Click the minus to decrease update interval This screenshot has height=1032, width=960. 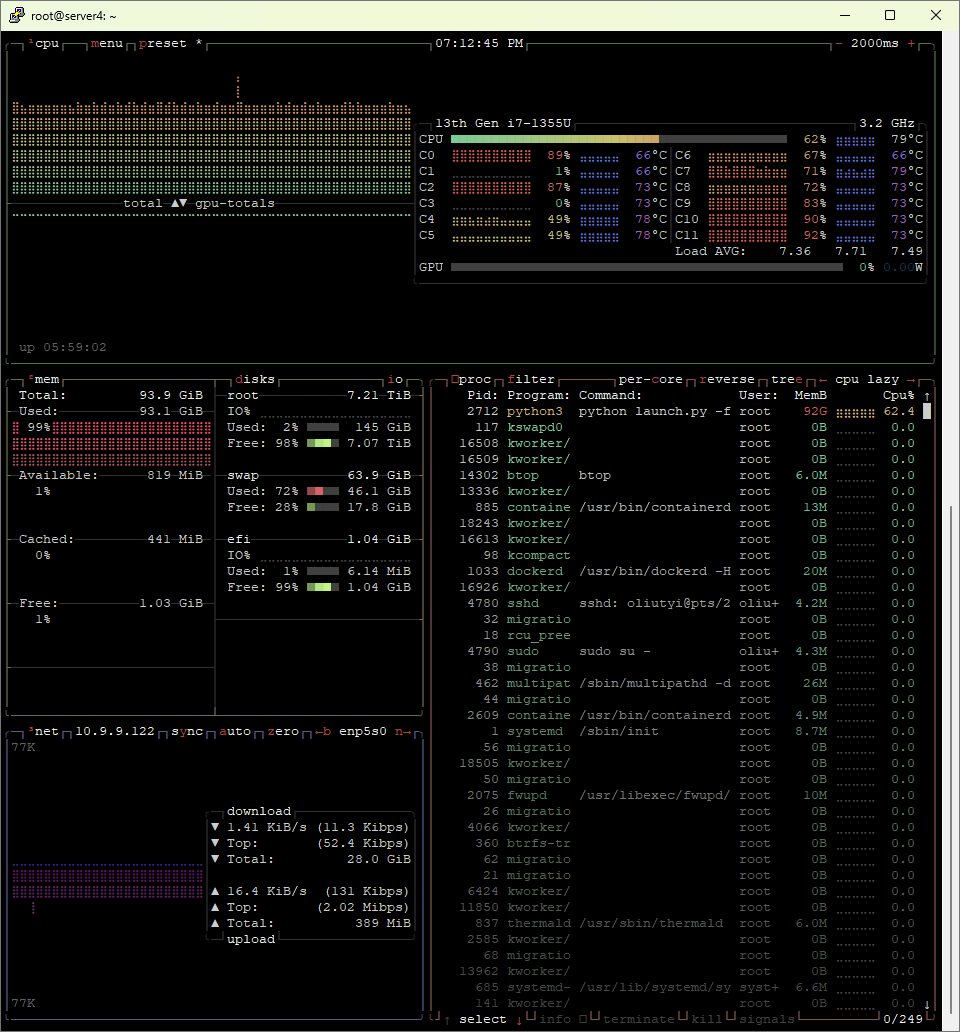(x=839, y=44)
